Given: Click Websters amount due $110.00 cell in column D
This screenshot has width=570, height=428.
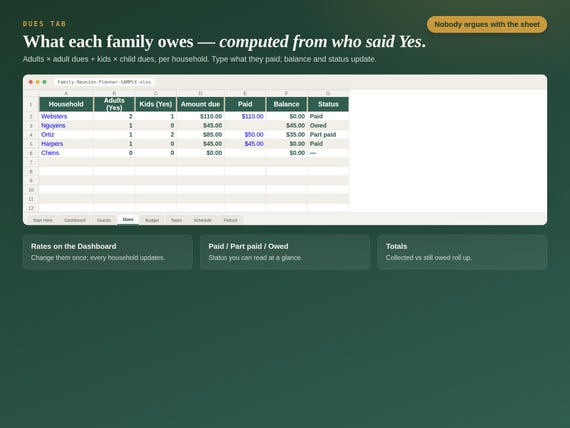Looking at the screenshot, I should pyautogui.click(x=200, y=116).
